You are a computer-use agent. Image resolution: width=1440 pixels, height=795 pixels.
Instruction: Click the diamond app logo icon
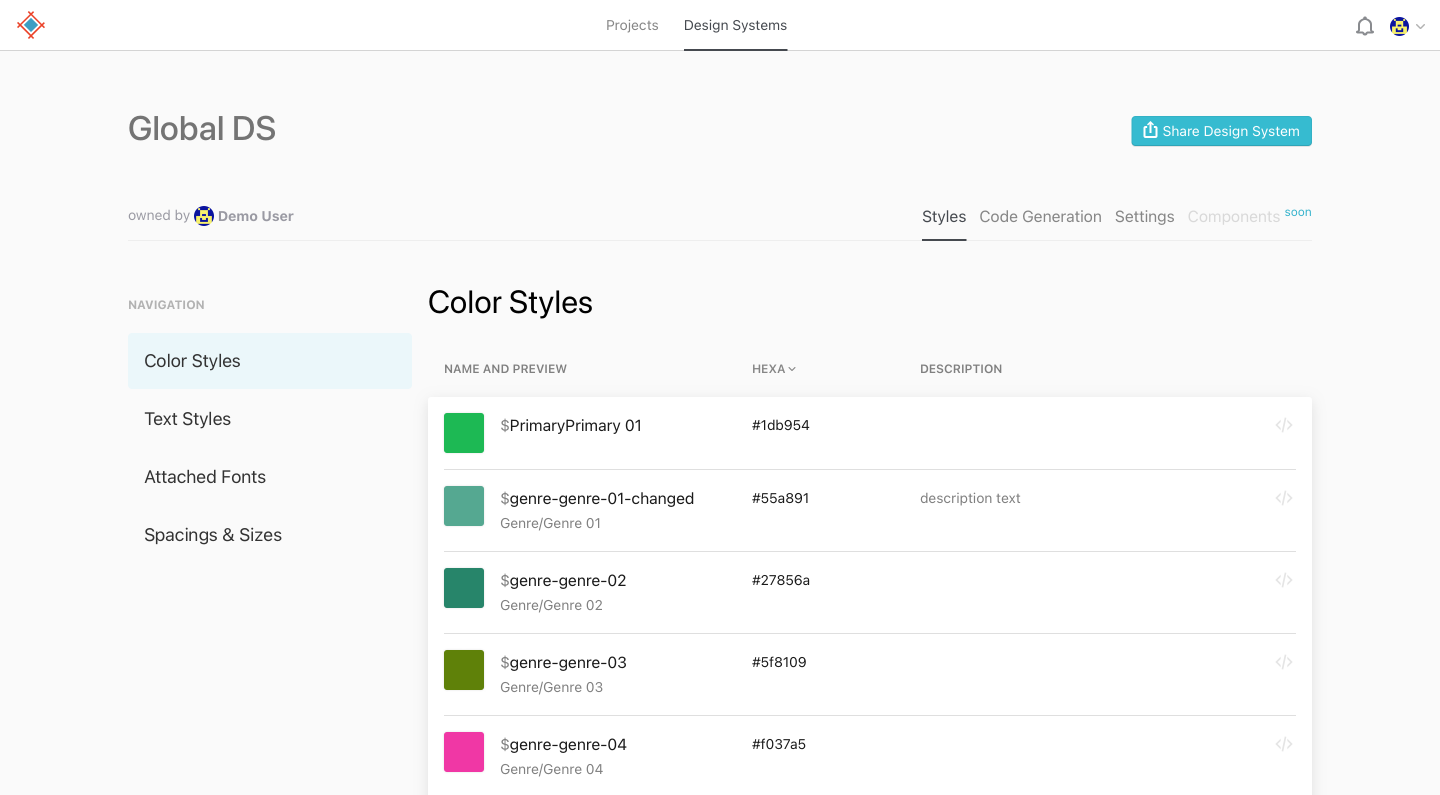pyautogui.click(x=31, y=25)
